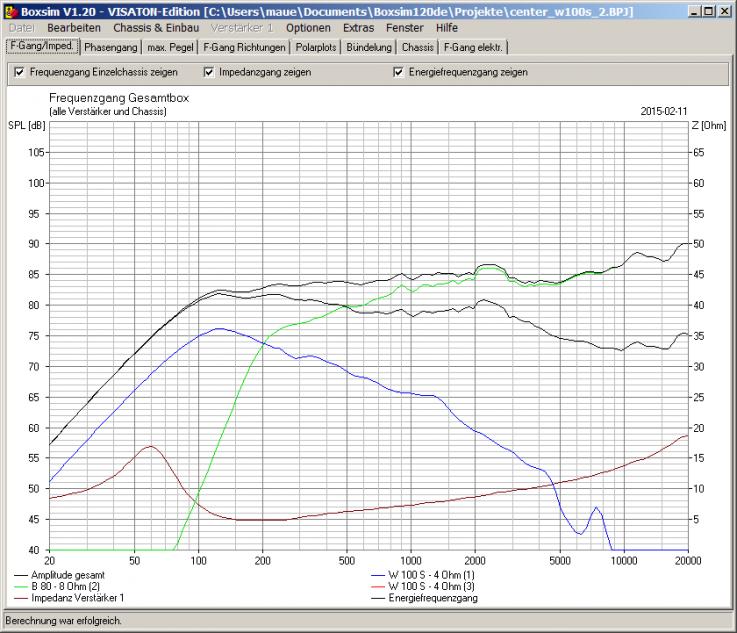Open the F-Gang Richtungen tab
The width and height of the screenshot is (737, 633).
[x=244, y=47]
